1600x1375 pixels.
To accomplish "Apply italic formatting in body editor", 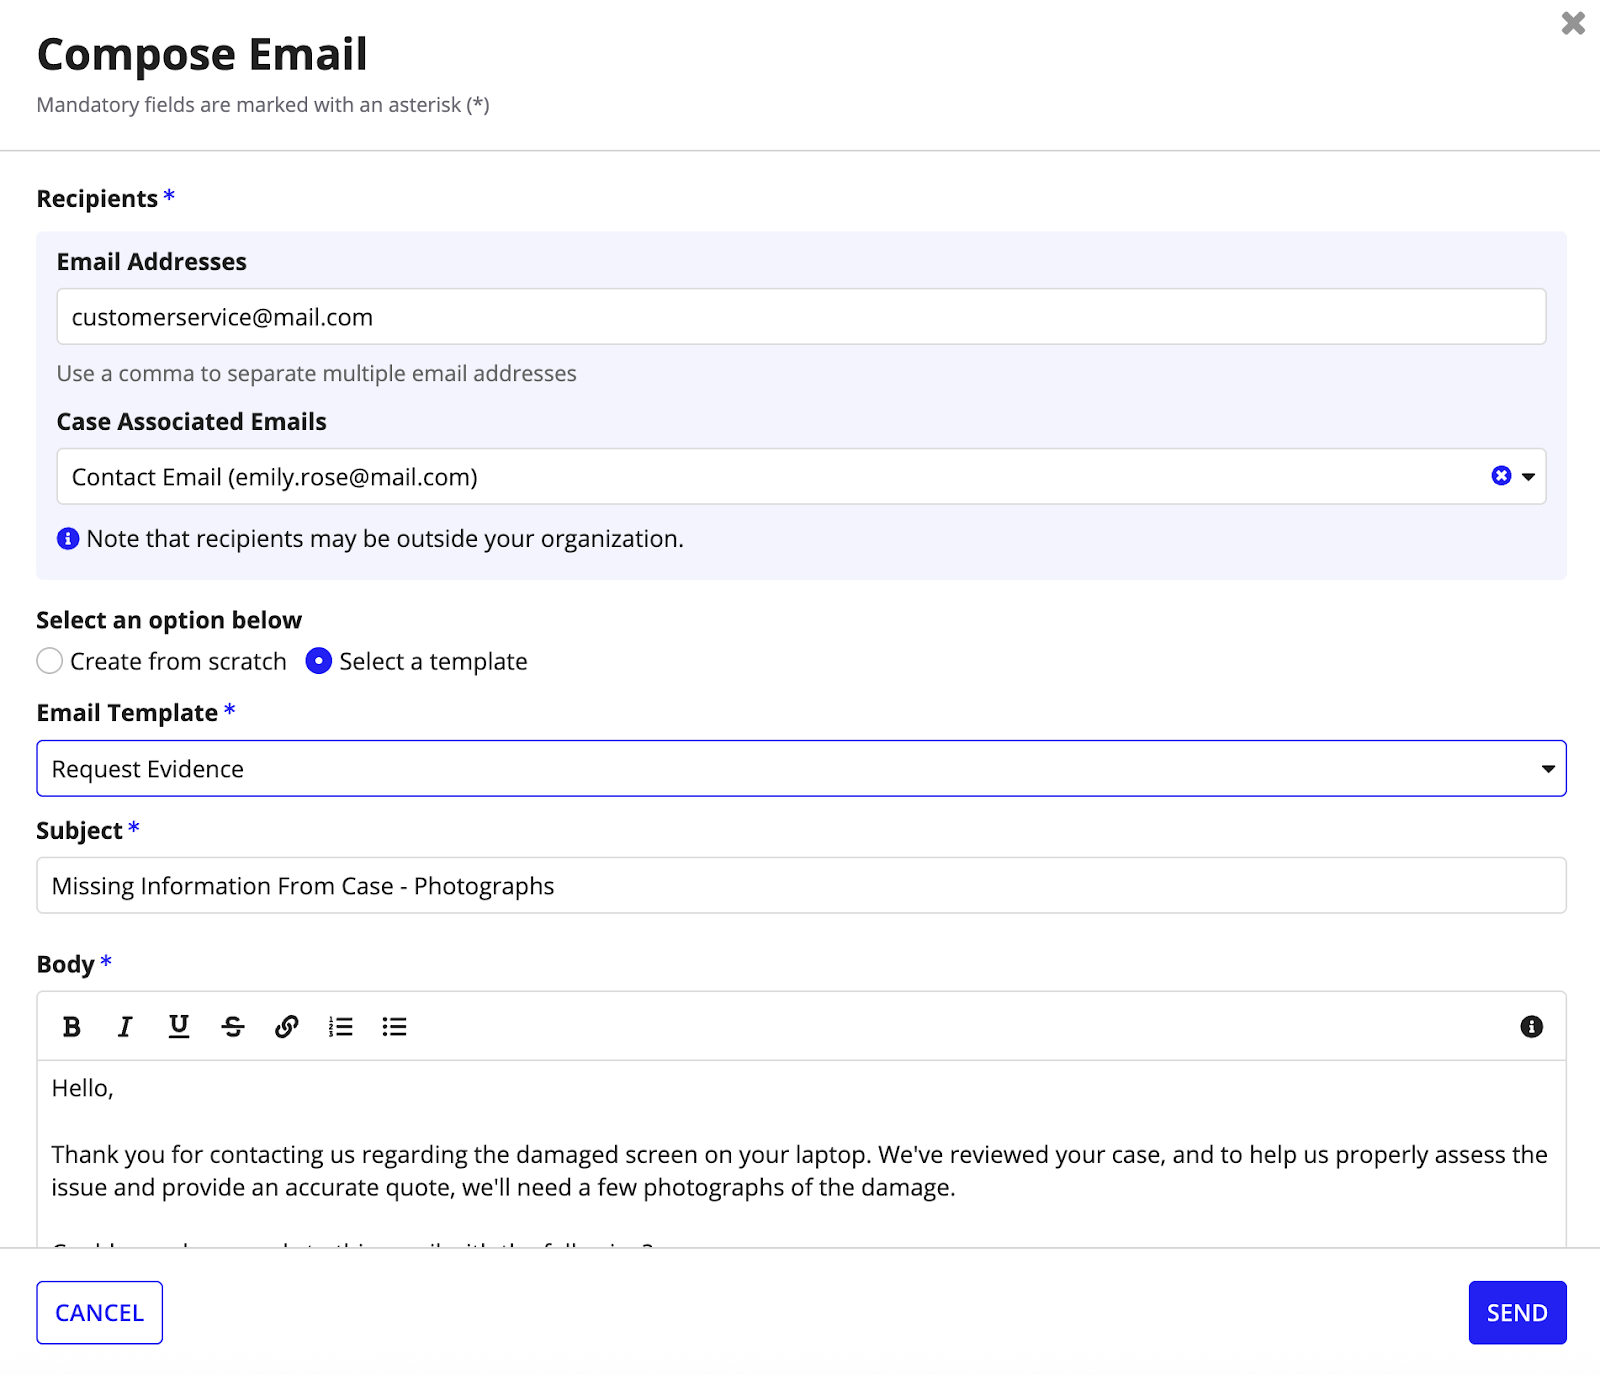I will pyautogui.click(x=125, y=1026).
